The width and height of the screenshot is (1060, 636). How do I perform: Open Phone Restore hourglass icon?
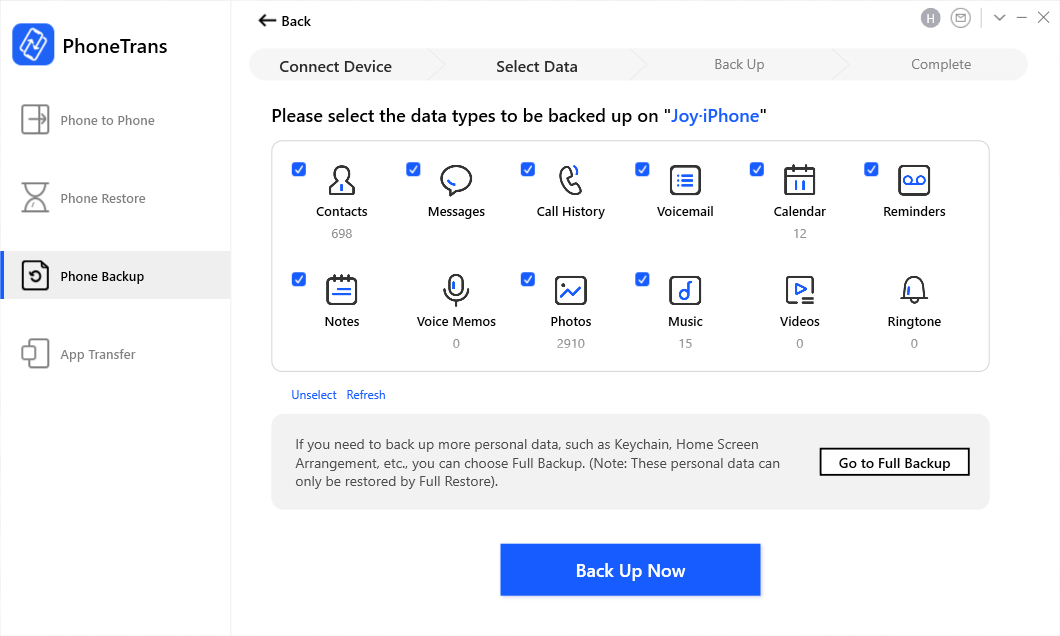tap(35, 197)
